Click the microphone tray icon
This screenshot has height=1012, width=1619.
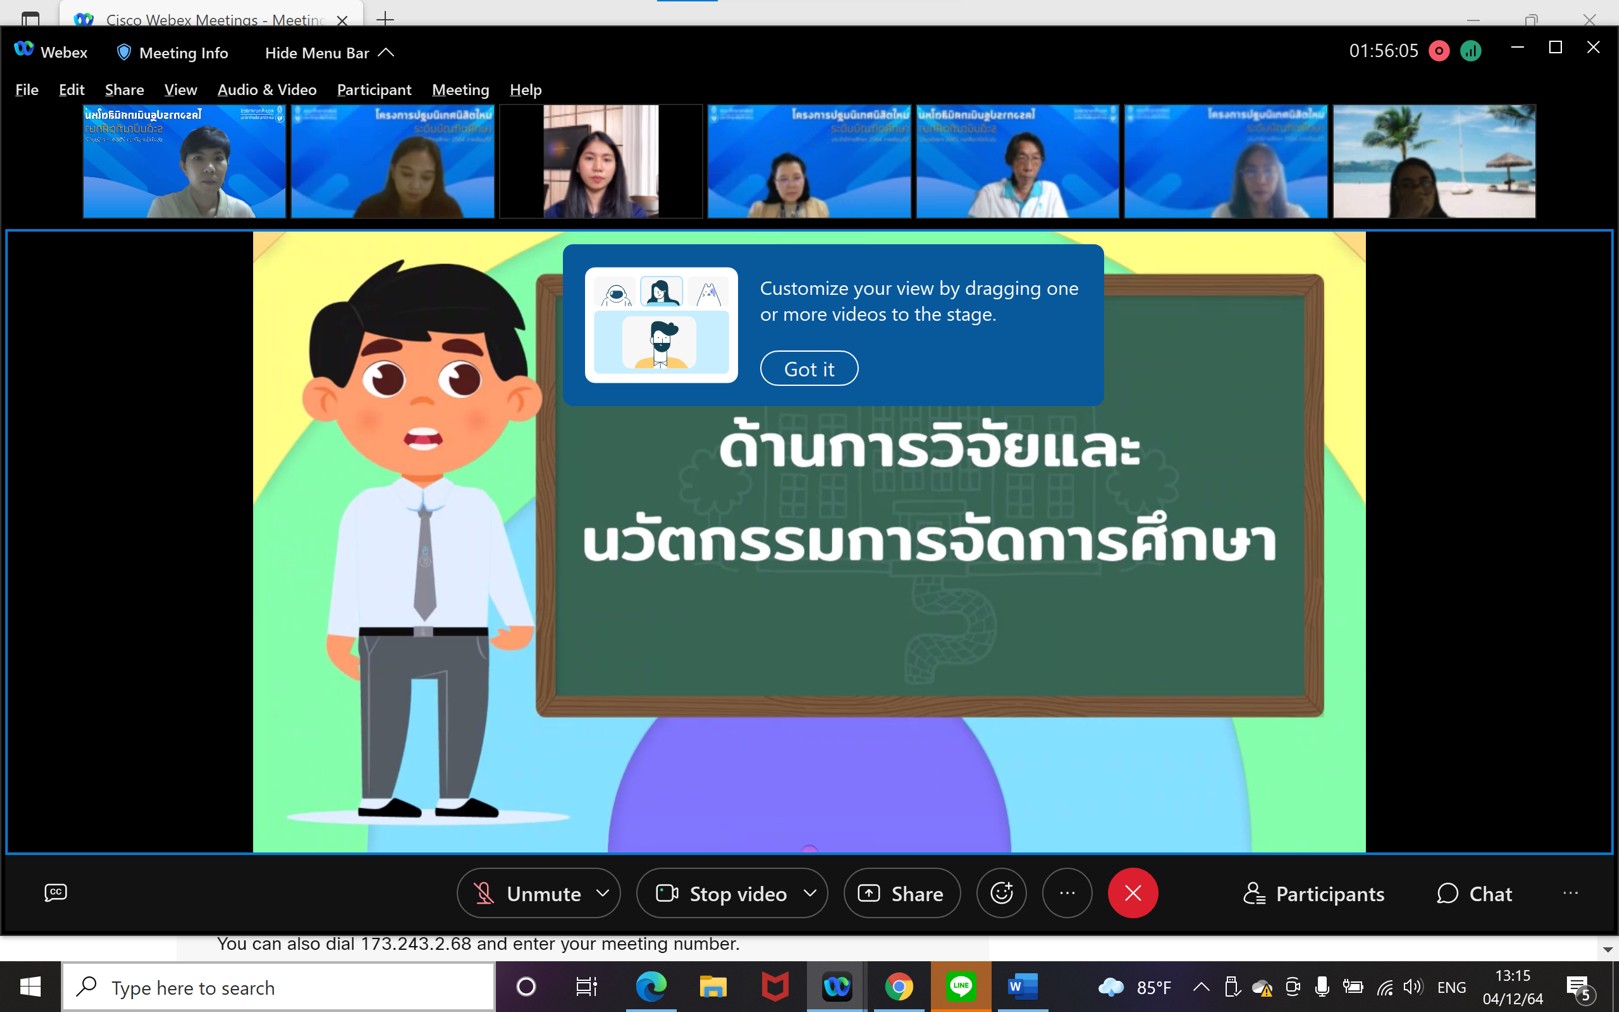click(x=1322, y=987)
